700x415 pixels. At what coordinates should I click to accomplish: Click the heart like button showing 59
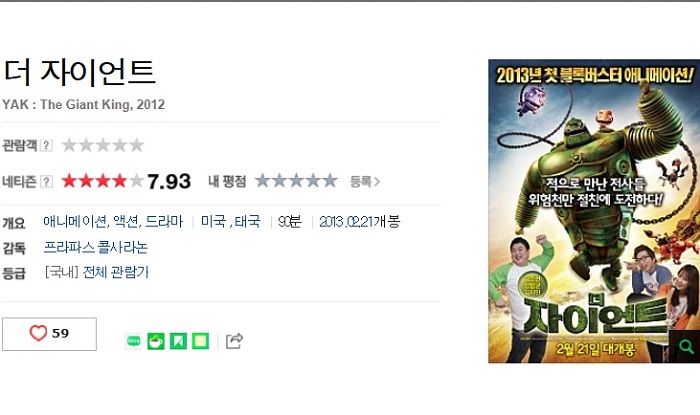49,334
